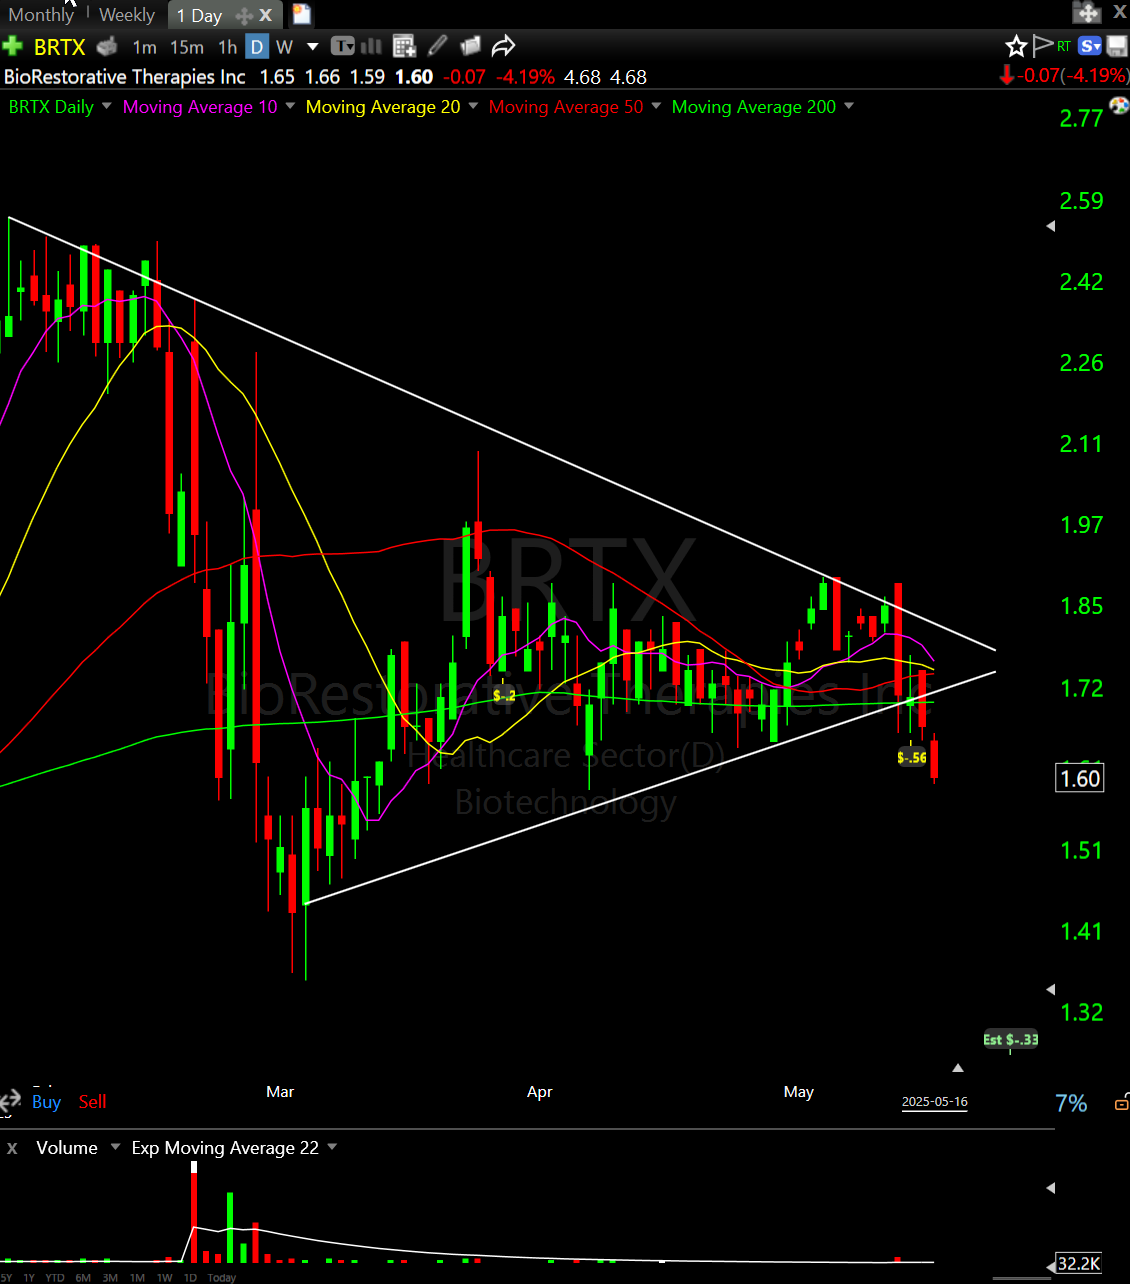1130x1284 pixels.
Task: Switch to the Weekly tab
Action: click(127, 15)
